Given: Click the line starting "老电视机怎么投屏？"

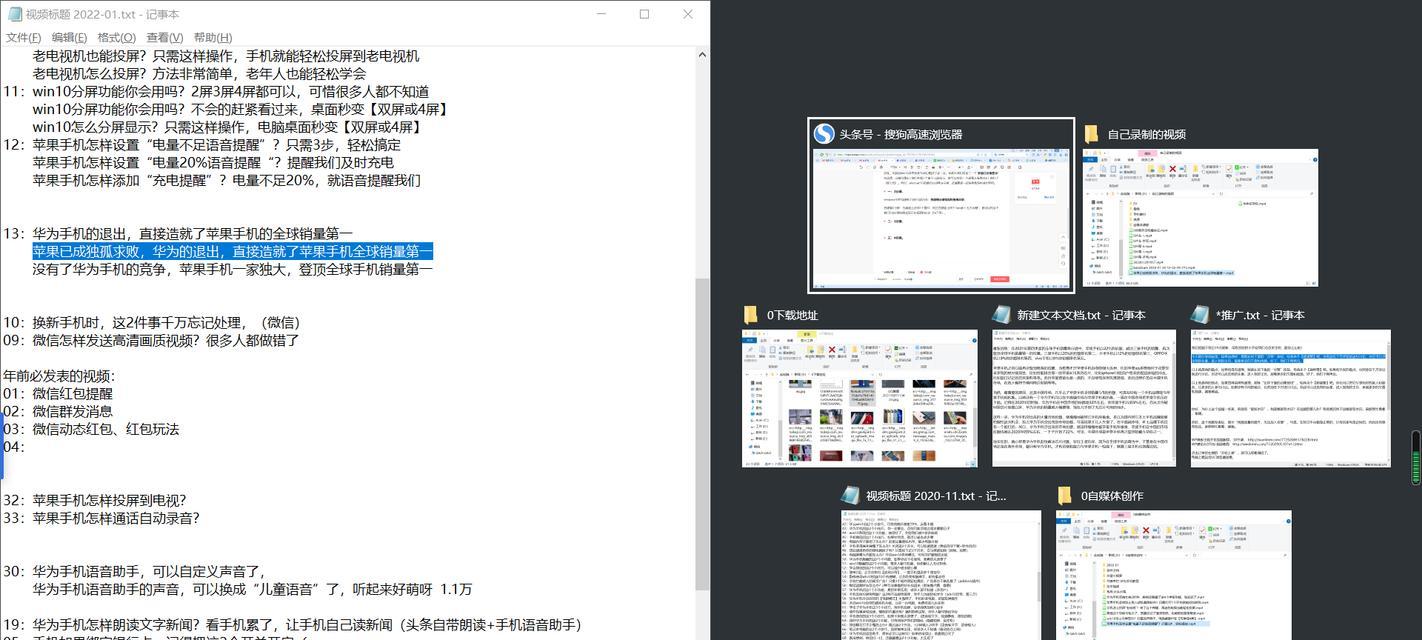Looking at the screenshot, I should 199,74.
